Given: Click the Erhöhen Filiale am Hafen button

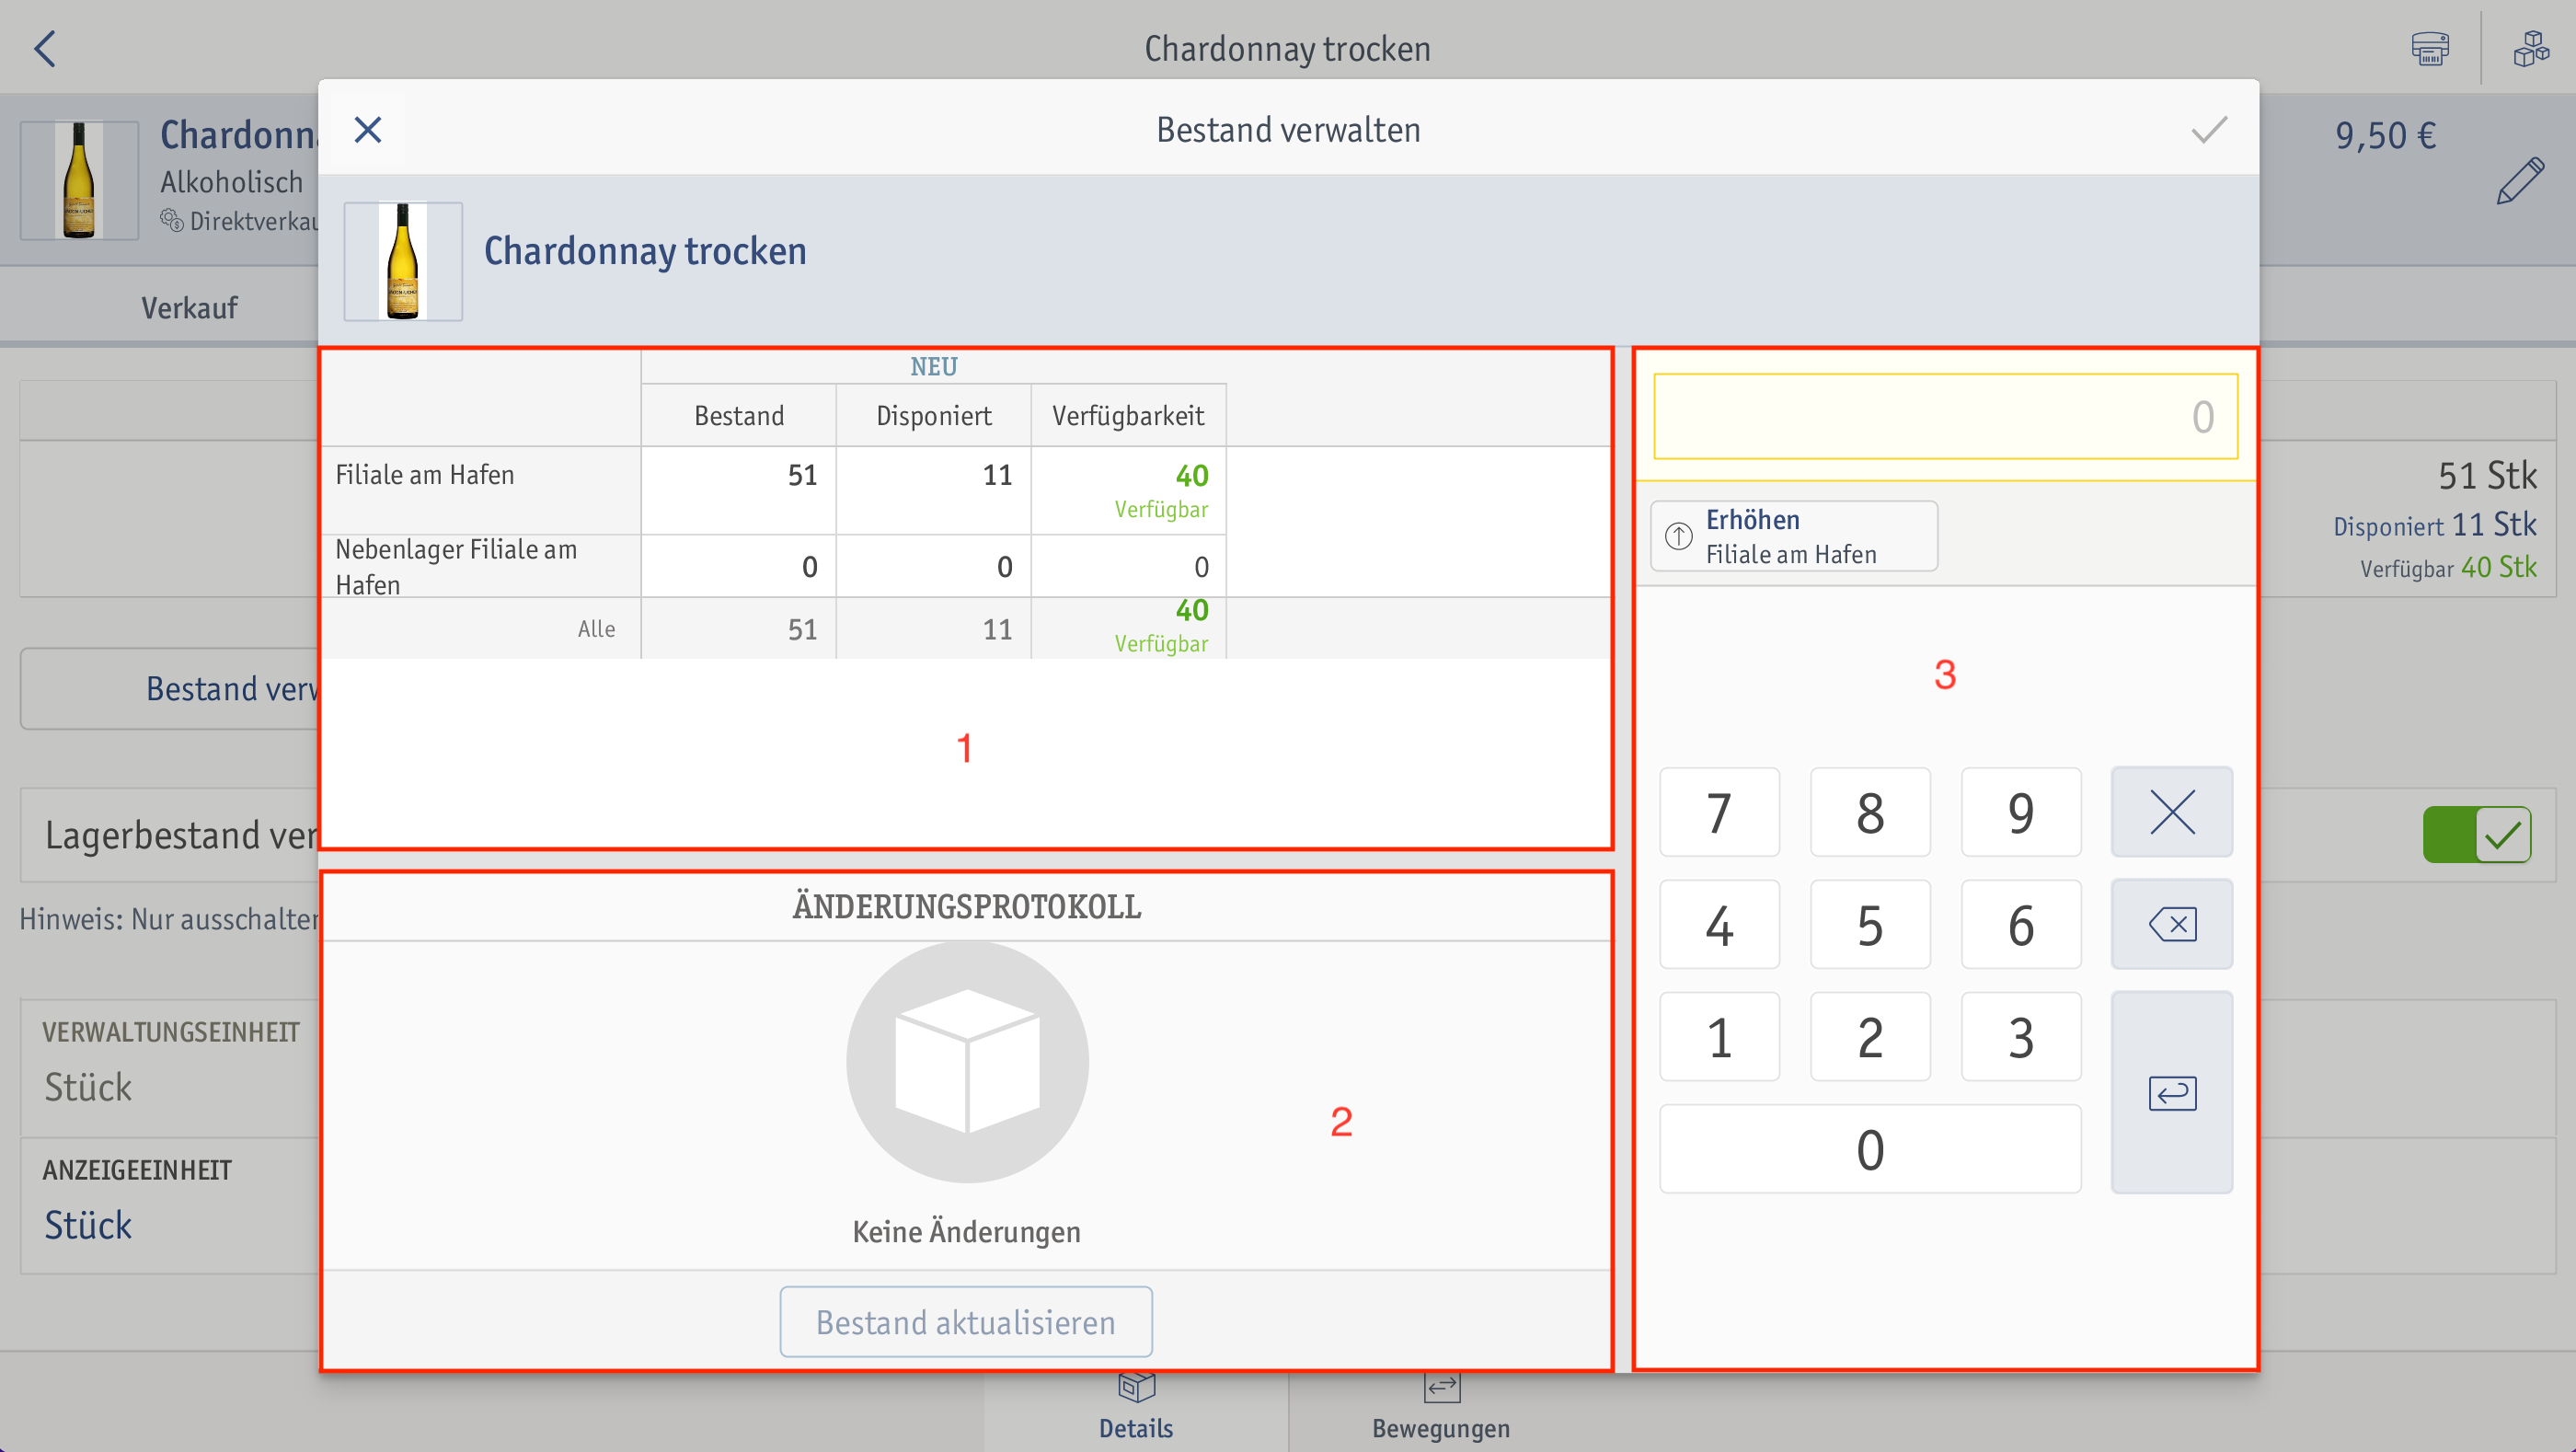Looking at the screenshot, I should 1794,536.
